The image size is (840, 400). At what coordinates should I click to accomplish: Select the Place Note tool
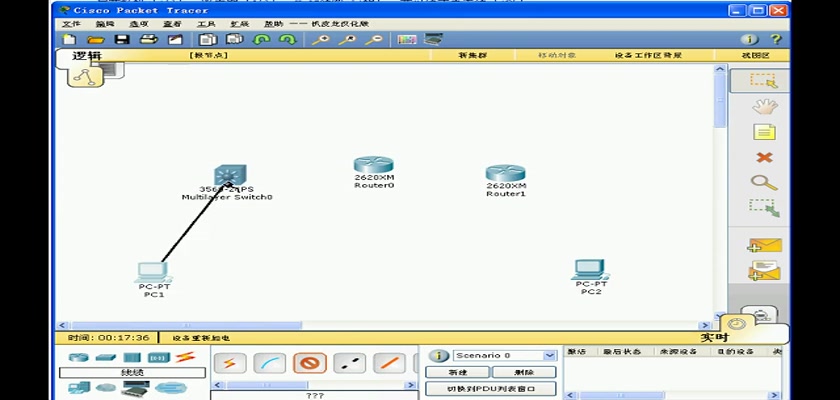pyautogui.click(x=764, y=132)
